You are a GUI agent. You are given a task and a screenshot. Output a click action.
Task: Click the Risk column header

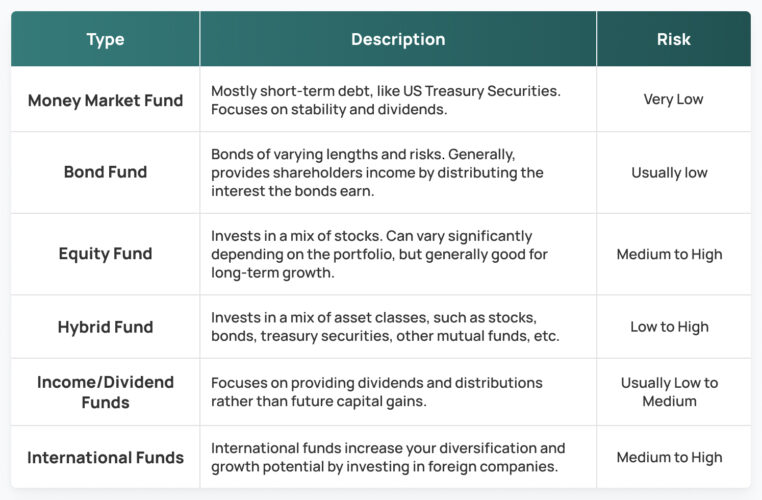point(674,39)
